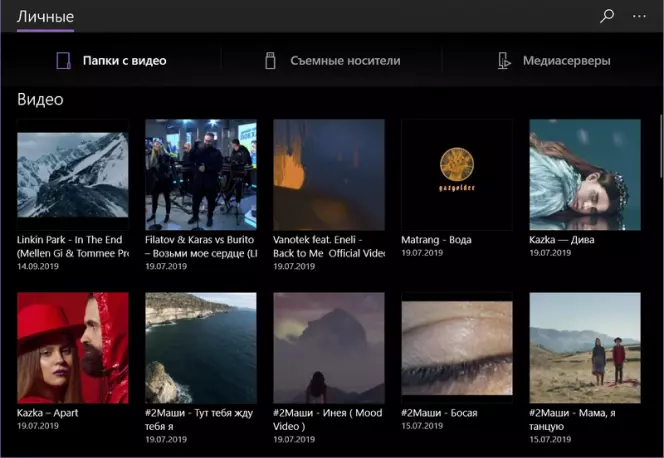Select the Съемные носители tab label

tap(345, 61)
